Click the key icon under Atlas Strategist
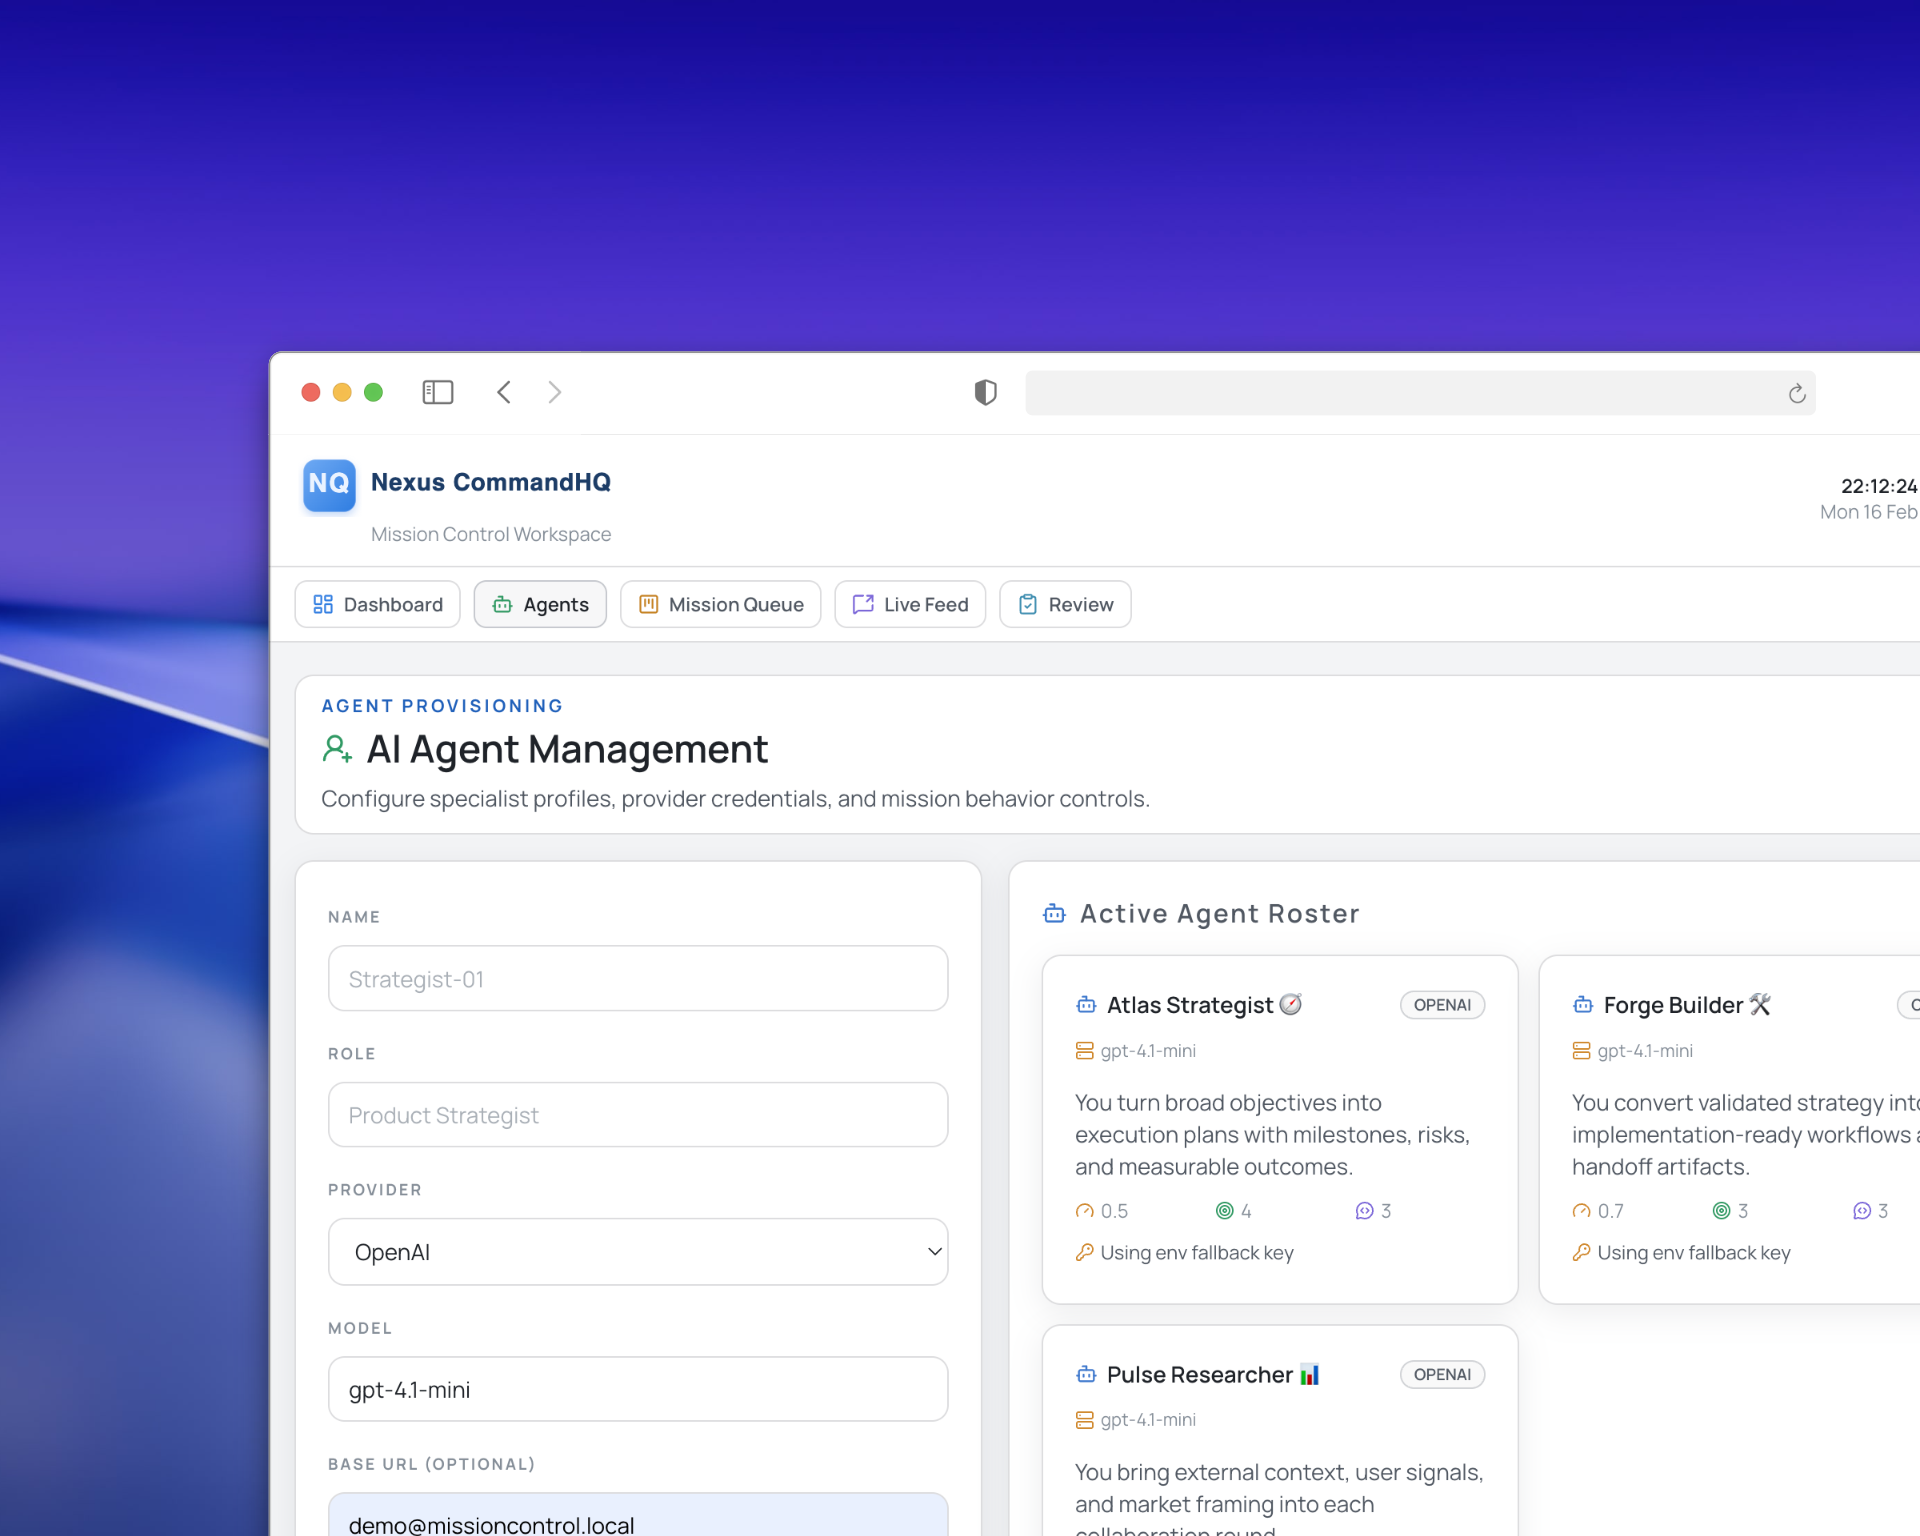The width and height of the screenshot is (1920, 1536). click(1086, 1251)
